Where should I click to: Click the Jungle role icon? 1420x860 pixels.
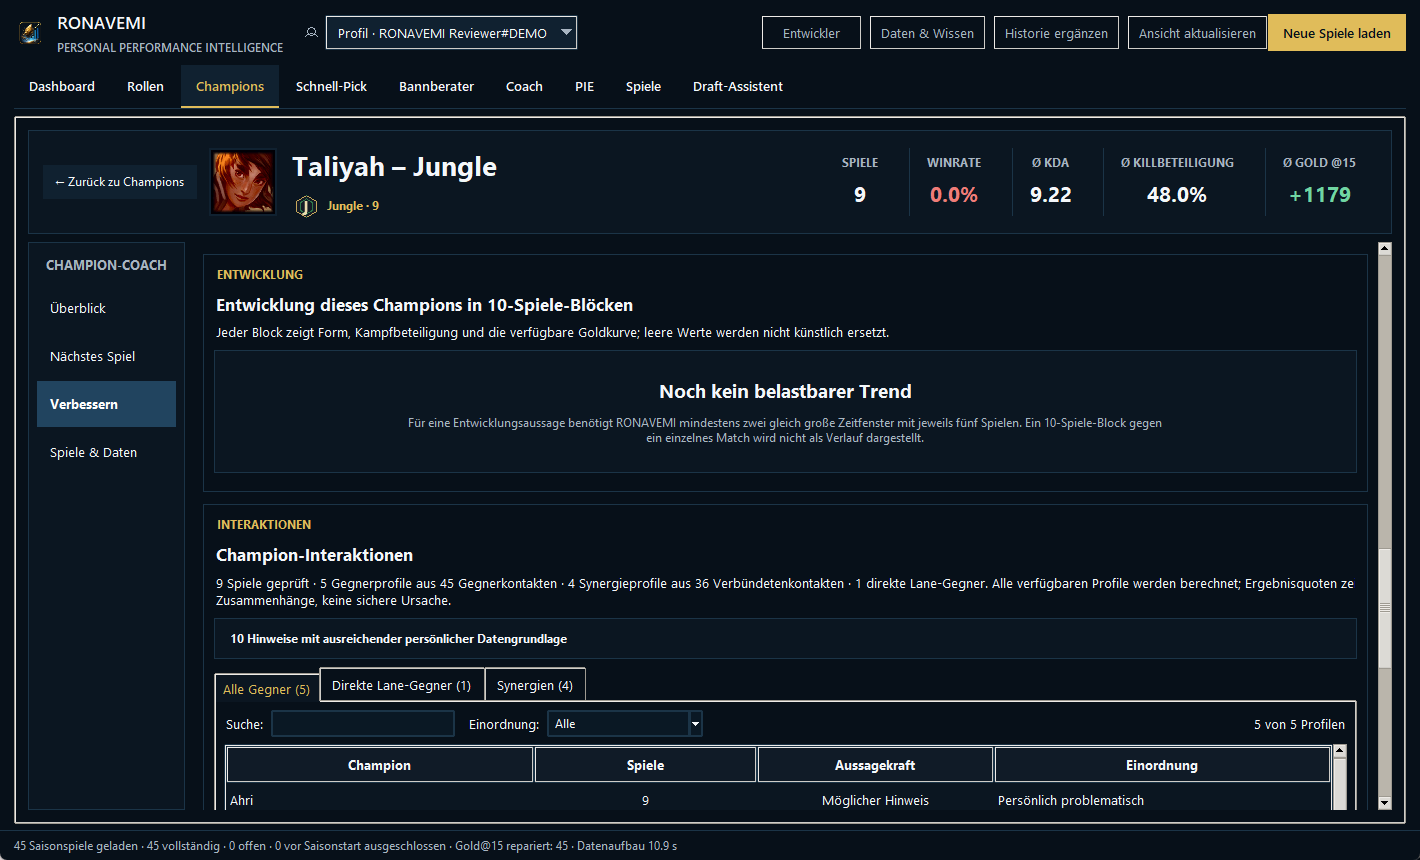pyautogui.click(x=306, y=206)
